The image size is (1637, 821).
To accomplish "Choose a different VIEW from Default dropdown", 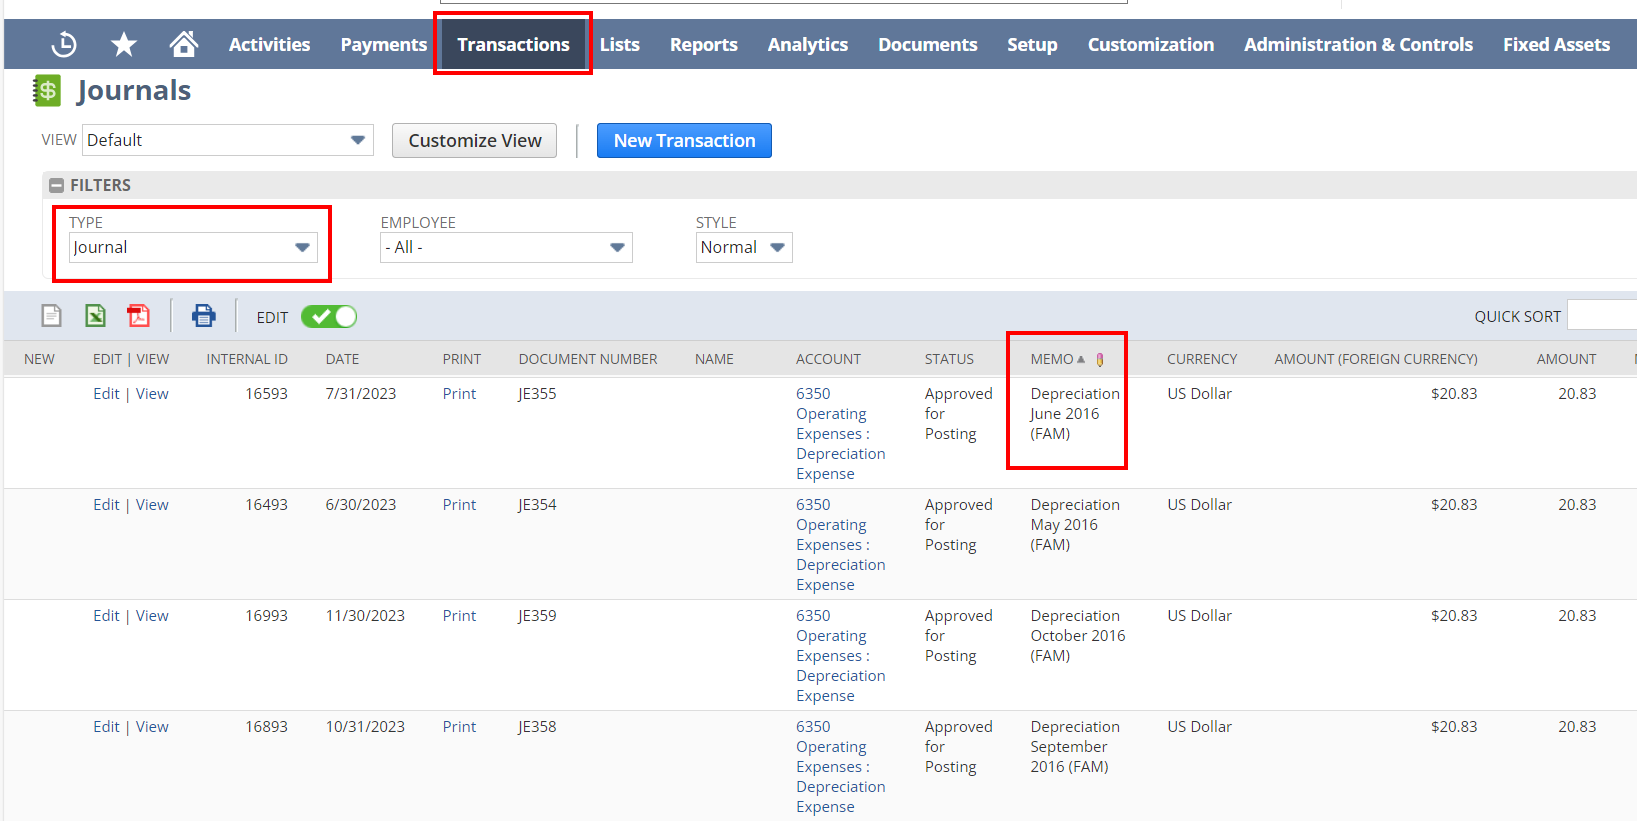I will 227,140.
